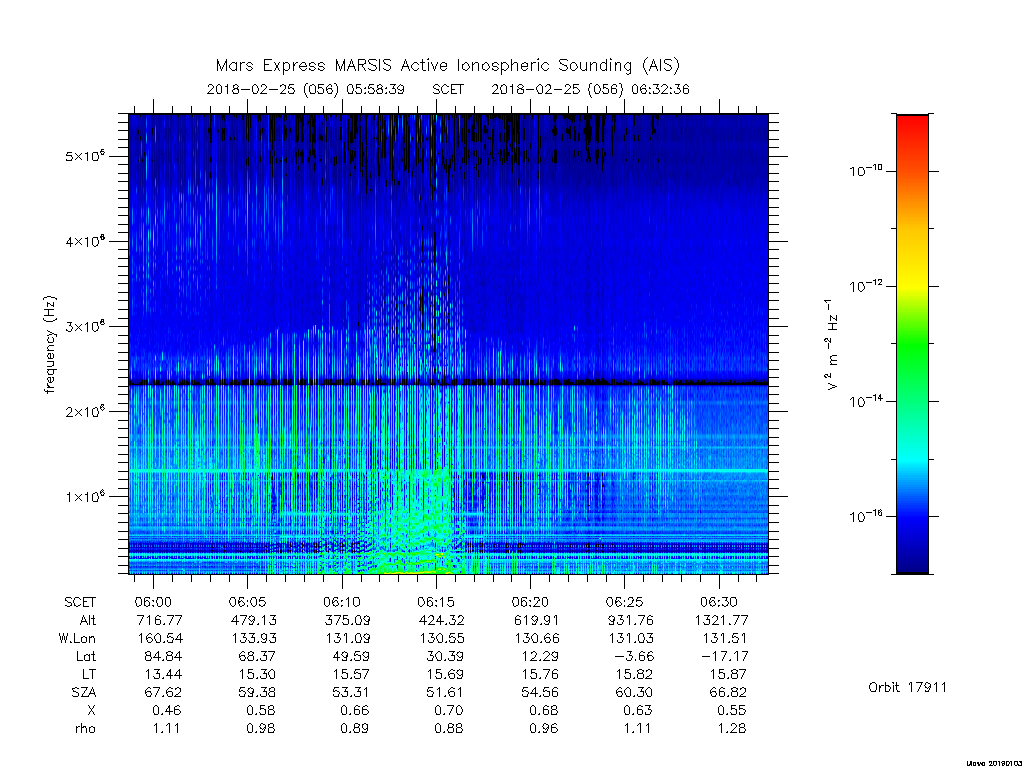Click the 'X' row header
Image resolution: width=1024 pixels, height=768 pixels.
[x=91, y=711]
